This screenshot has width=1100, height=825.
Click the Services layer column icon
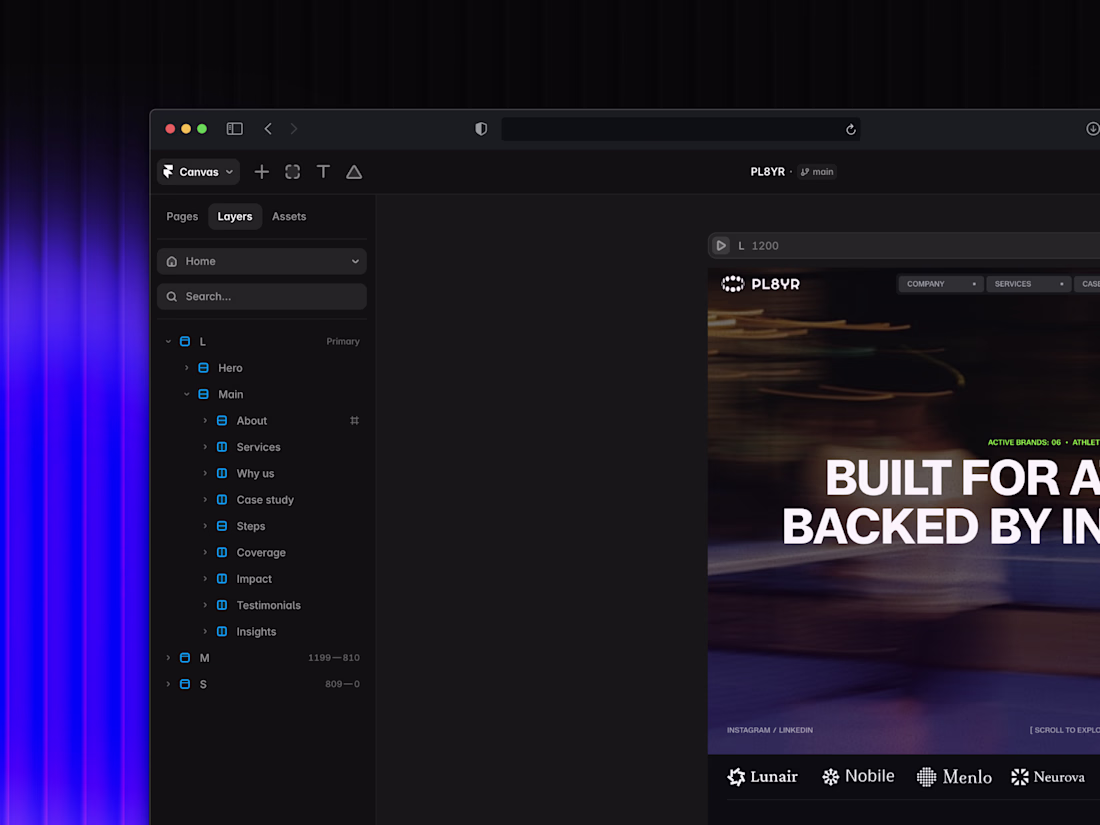click(222, 447)
